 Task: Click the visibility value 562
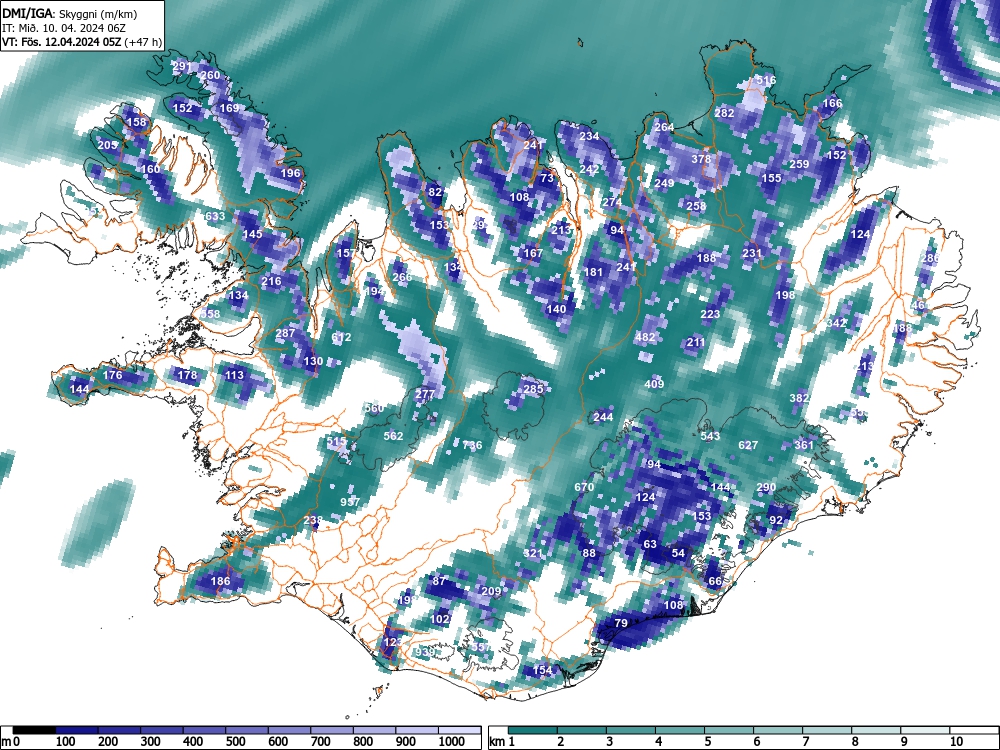pos(393,436)
